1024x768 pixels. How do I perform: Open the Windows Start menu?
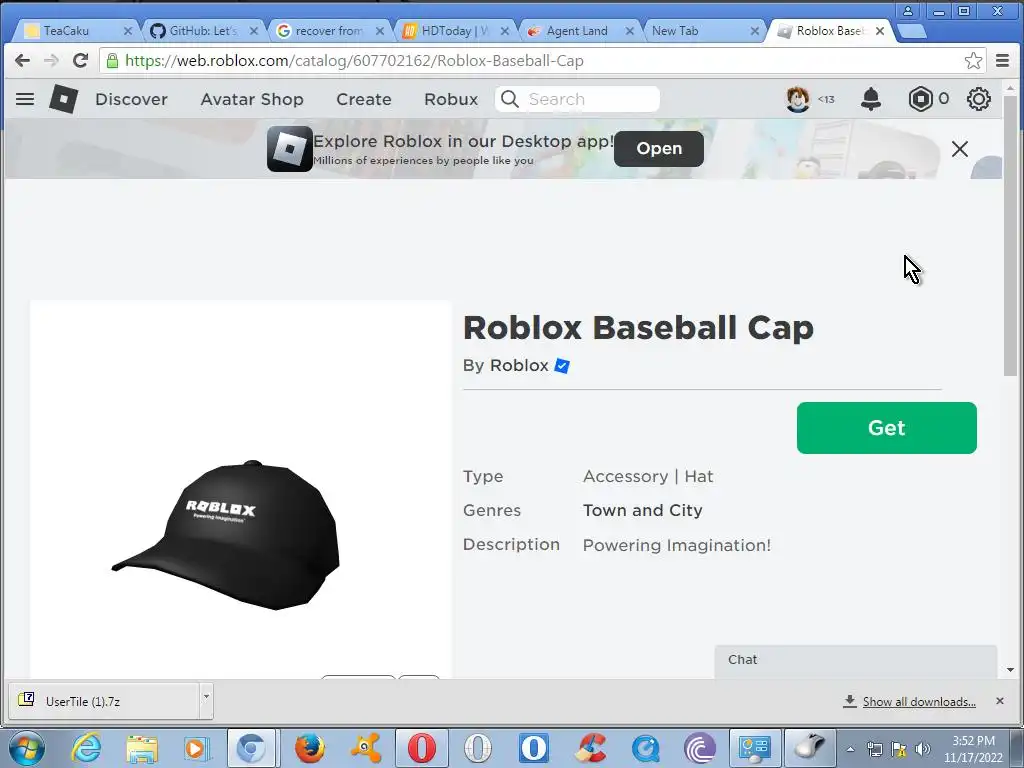27,748
